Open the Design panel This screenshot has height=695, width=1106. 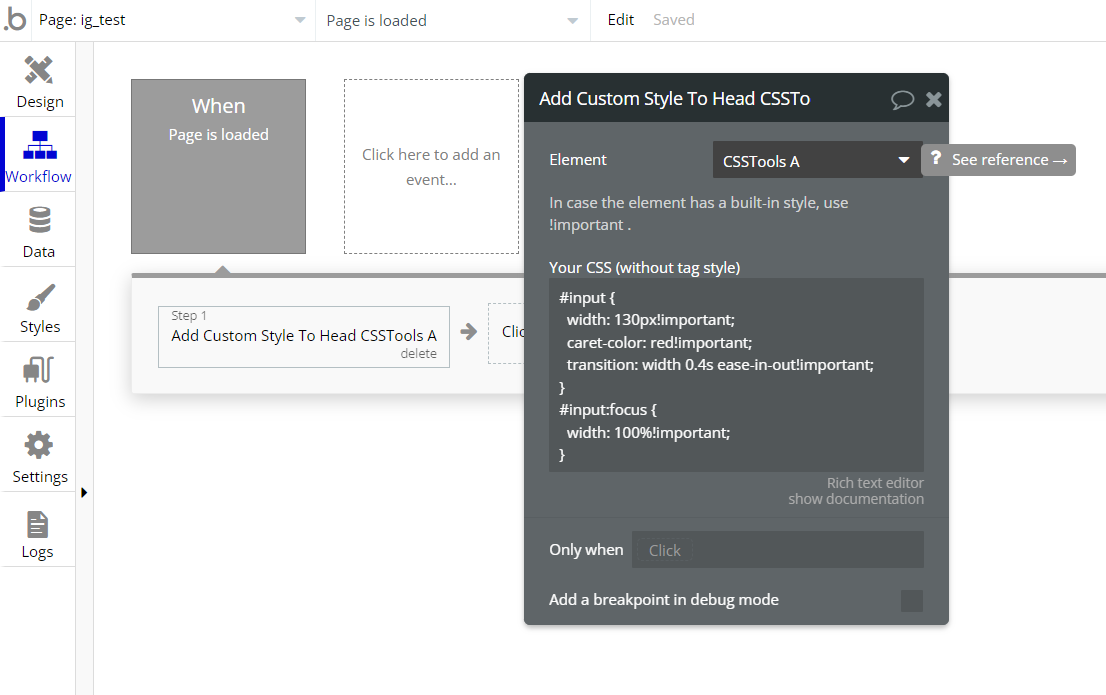tap(38, 80)
